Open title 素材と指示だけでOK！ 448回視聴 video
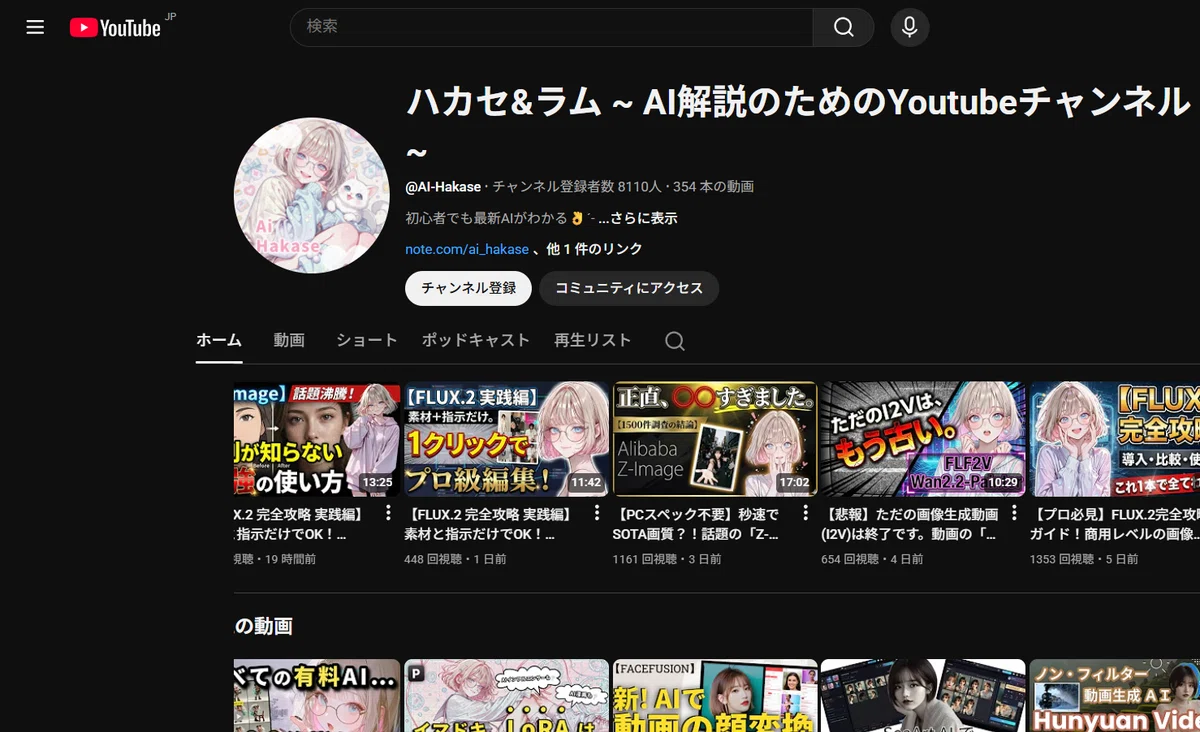The height and width of the screenshot is (732, 1200). (x=490, y=524)
